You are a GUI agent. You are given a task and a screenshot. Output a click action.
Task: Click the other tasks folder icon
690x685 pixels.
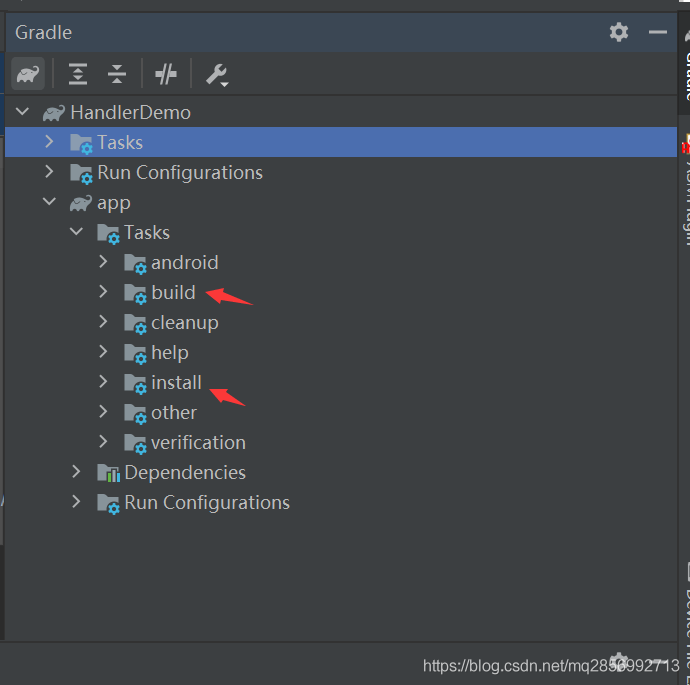coord(135,412)
